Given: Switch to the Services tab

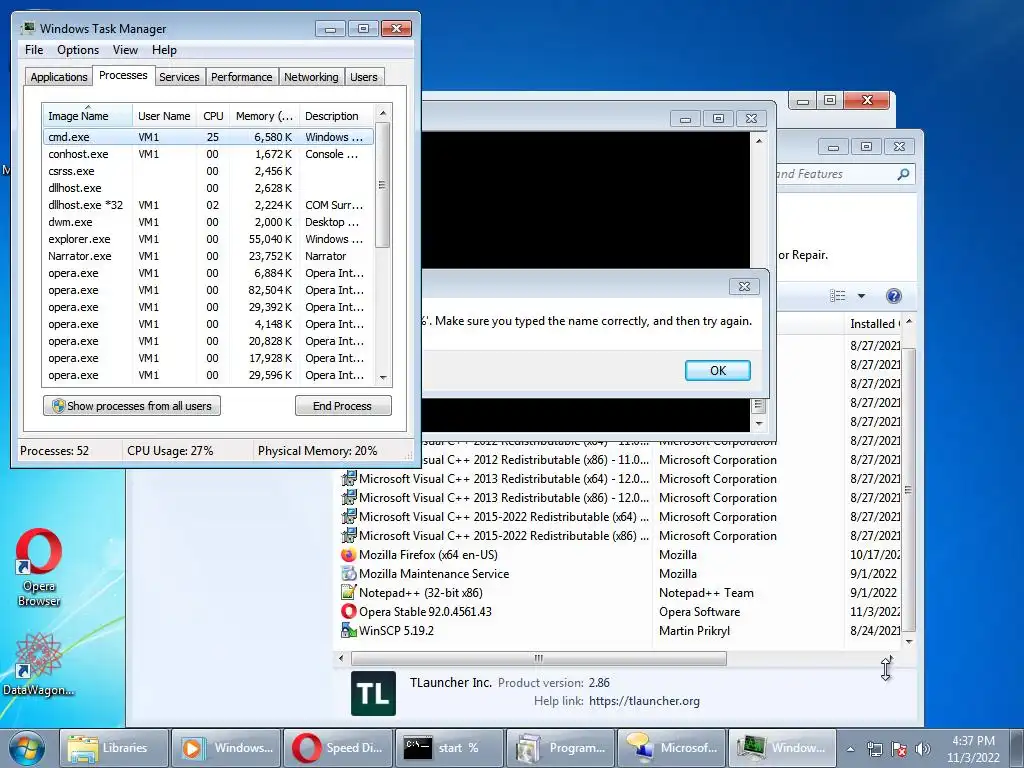Looking at the screenshot, I should pos(179,77).
